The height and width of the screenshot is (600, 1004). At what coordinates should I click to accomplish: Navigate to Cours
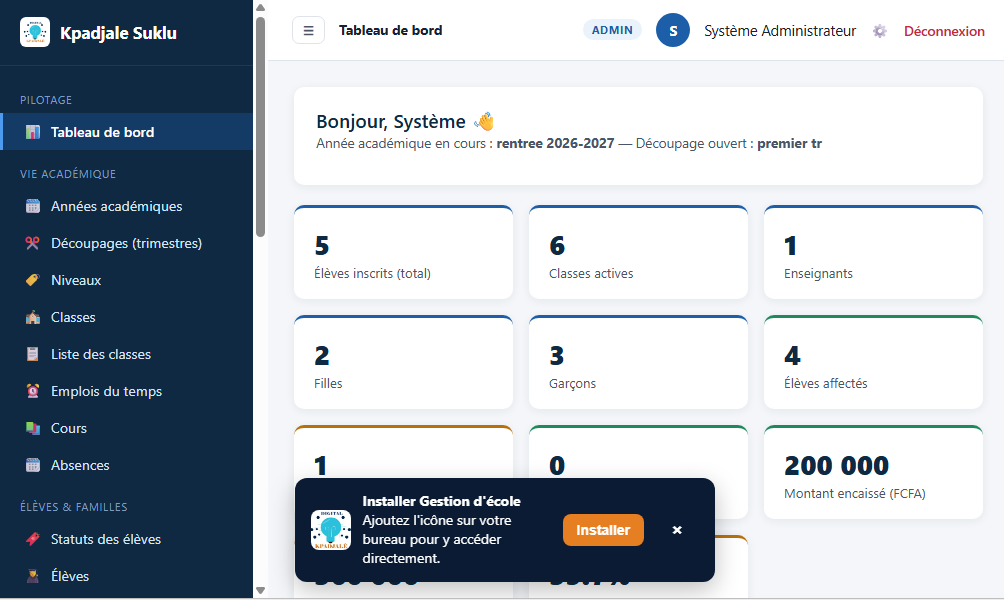(128, 428)
